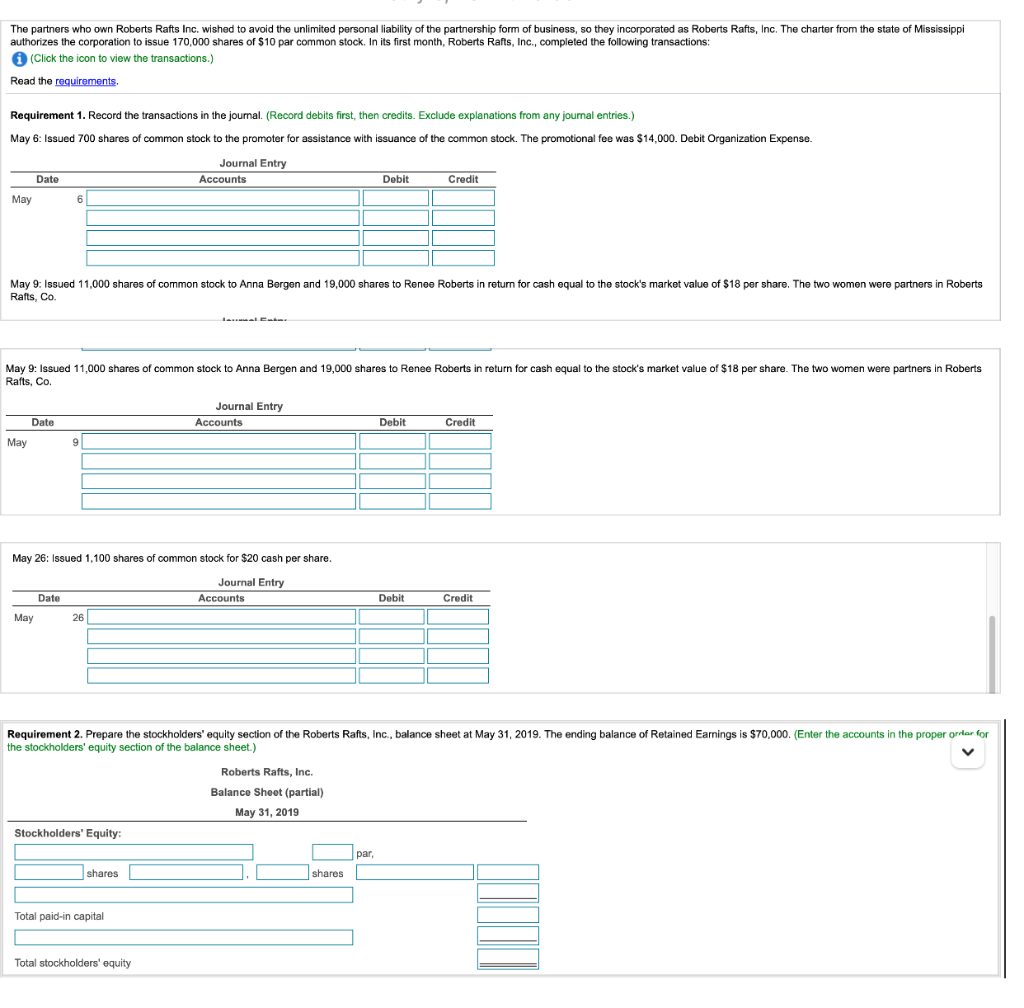Viewport: 1024px width, 1008px height.
Task: Select third Debit field of May 9 entry
Action: (x=392, y=481)
